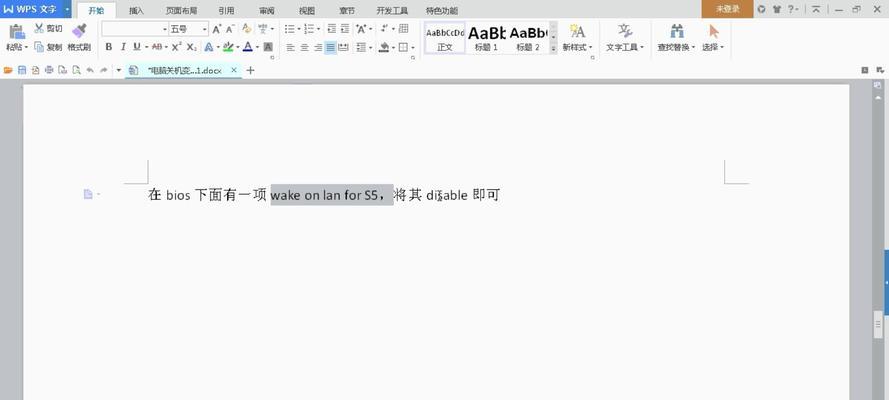This screenshot has width=889, height=400.
Task: Click the distributed alignment button
Action: 344,47
